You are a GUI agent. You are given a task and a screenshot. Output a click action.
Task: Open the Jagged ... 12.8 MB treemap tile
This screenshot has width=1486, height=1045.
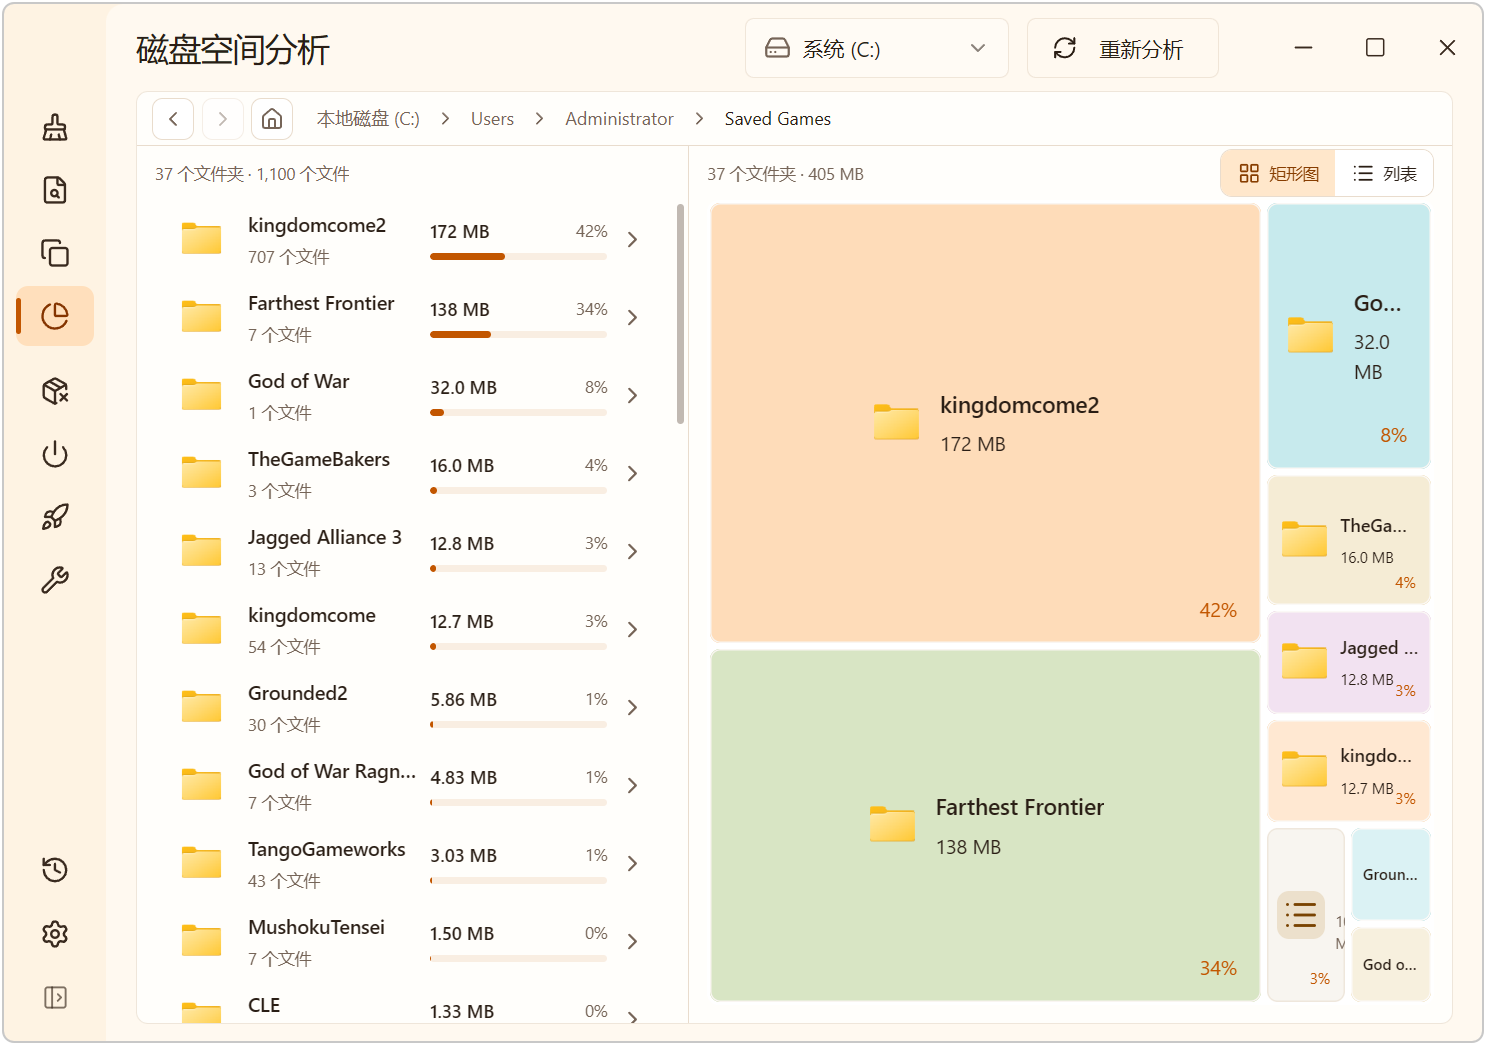click(1349, 662)
